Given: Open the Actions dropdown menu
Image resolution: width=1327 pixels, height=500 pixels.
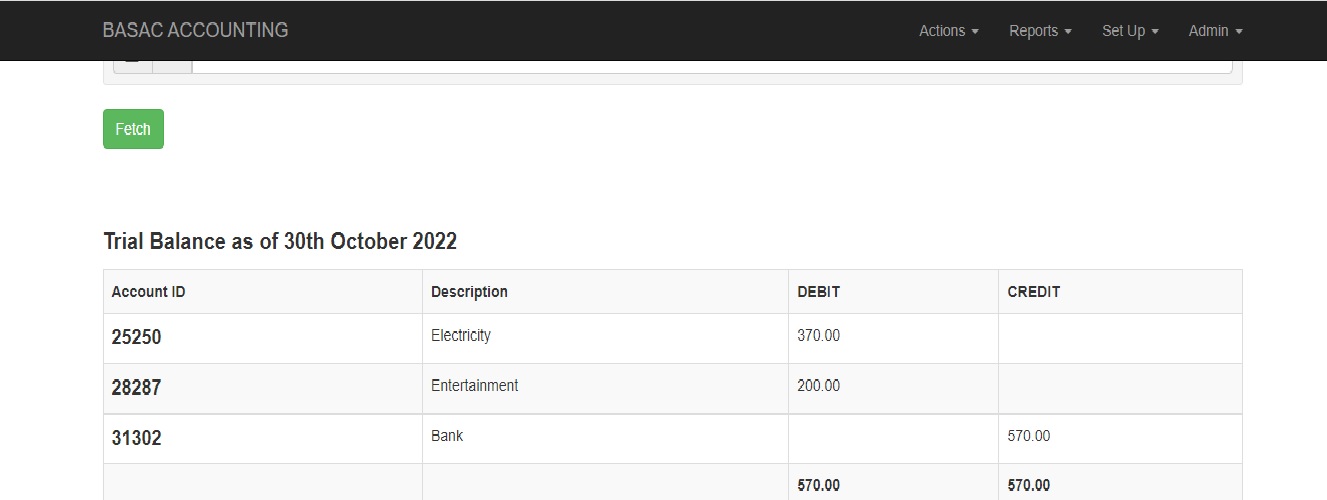Looking at the screenshot, I should pyautogui.click(x=948, y=31).
